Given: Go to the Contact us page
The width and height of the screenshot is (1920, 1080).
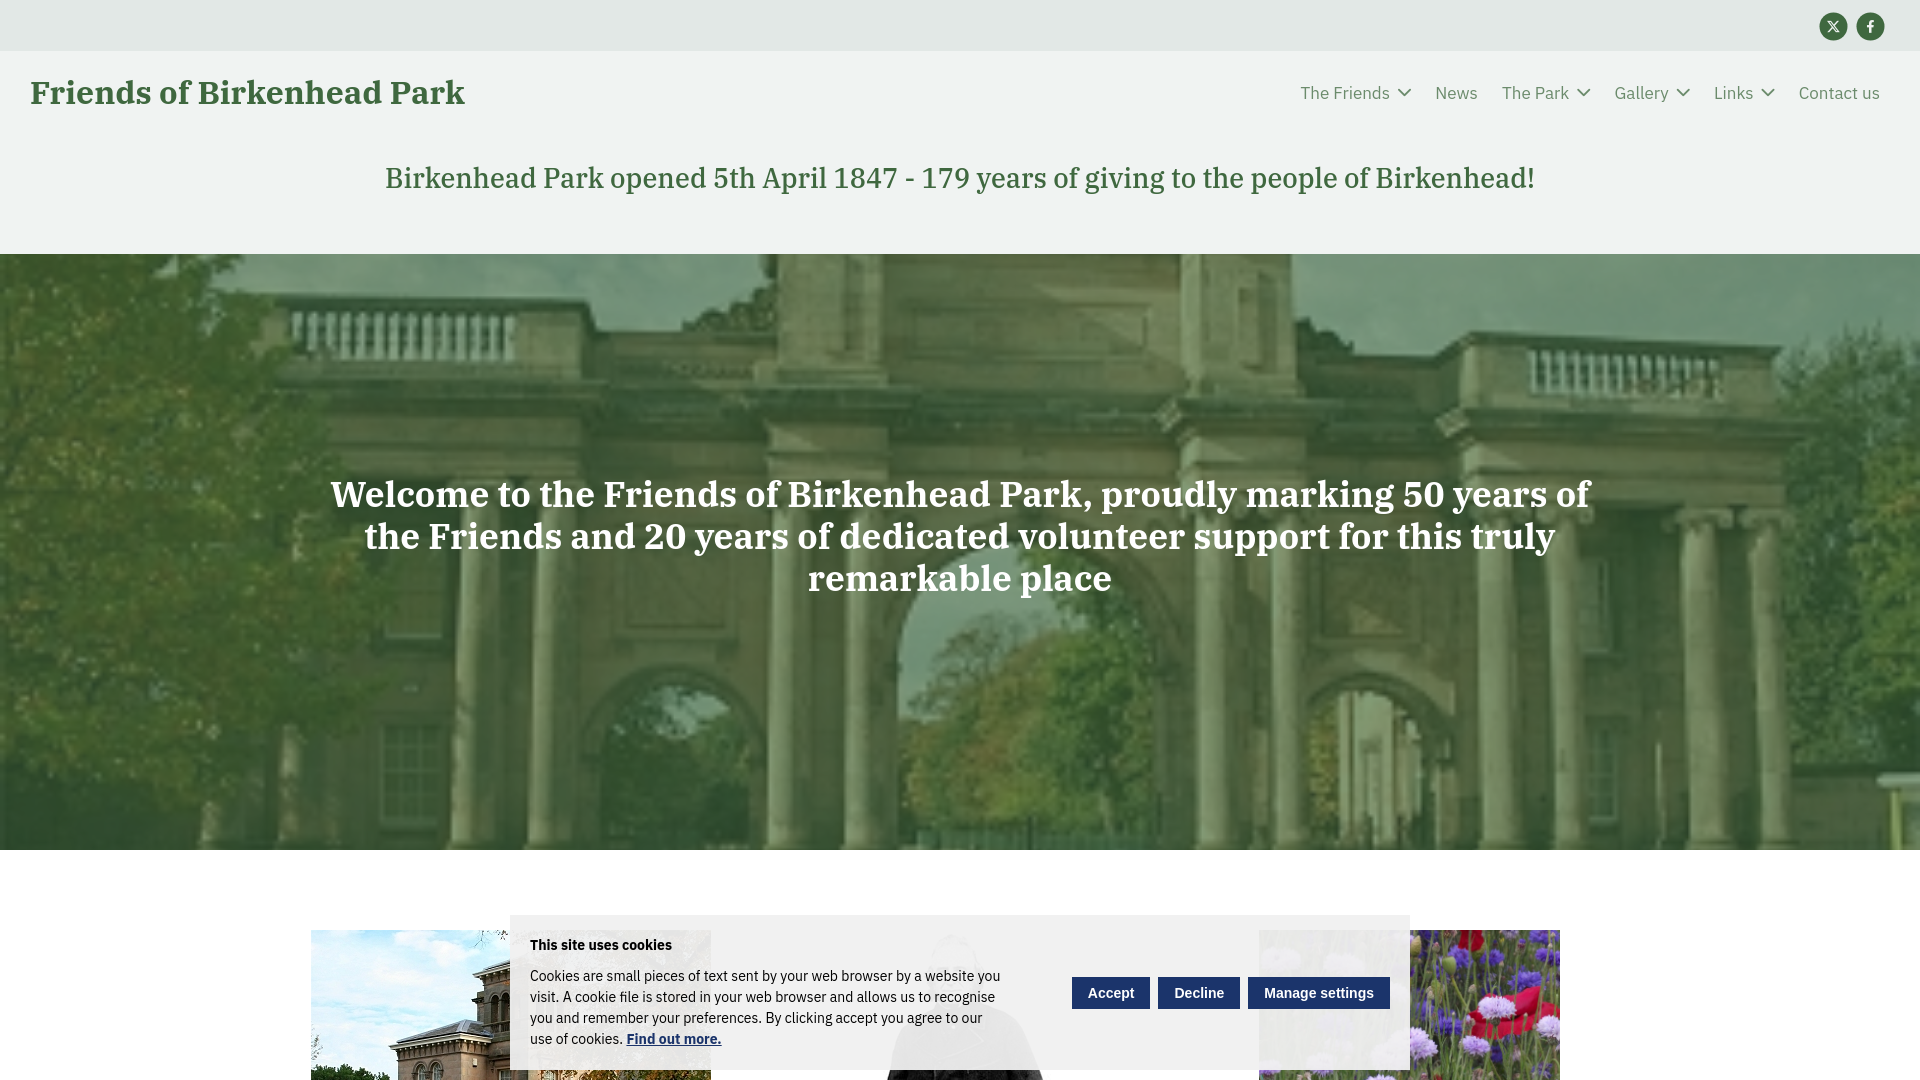Looking at the screenshot, I should 1839,93.
